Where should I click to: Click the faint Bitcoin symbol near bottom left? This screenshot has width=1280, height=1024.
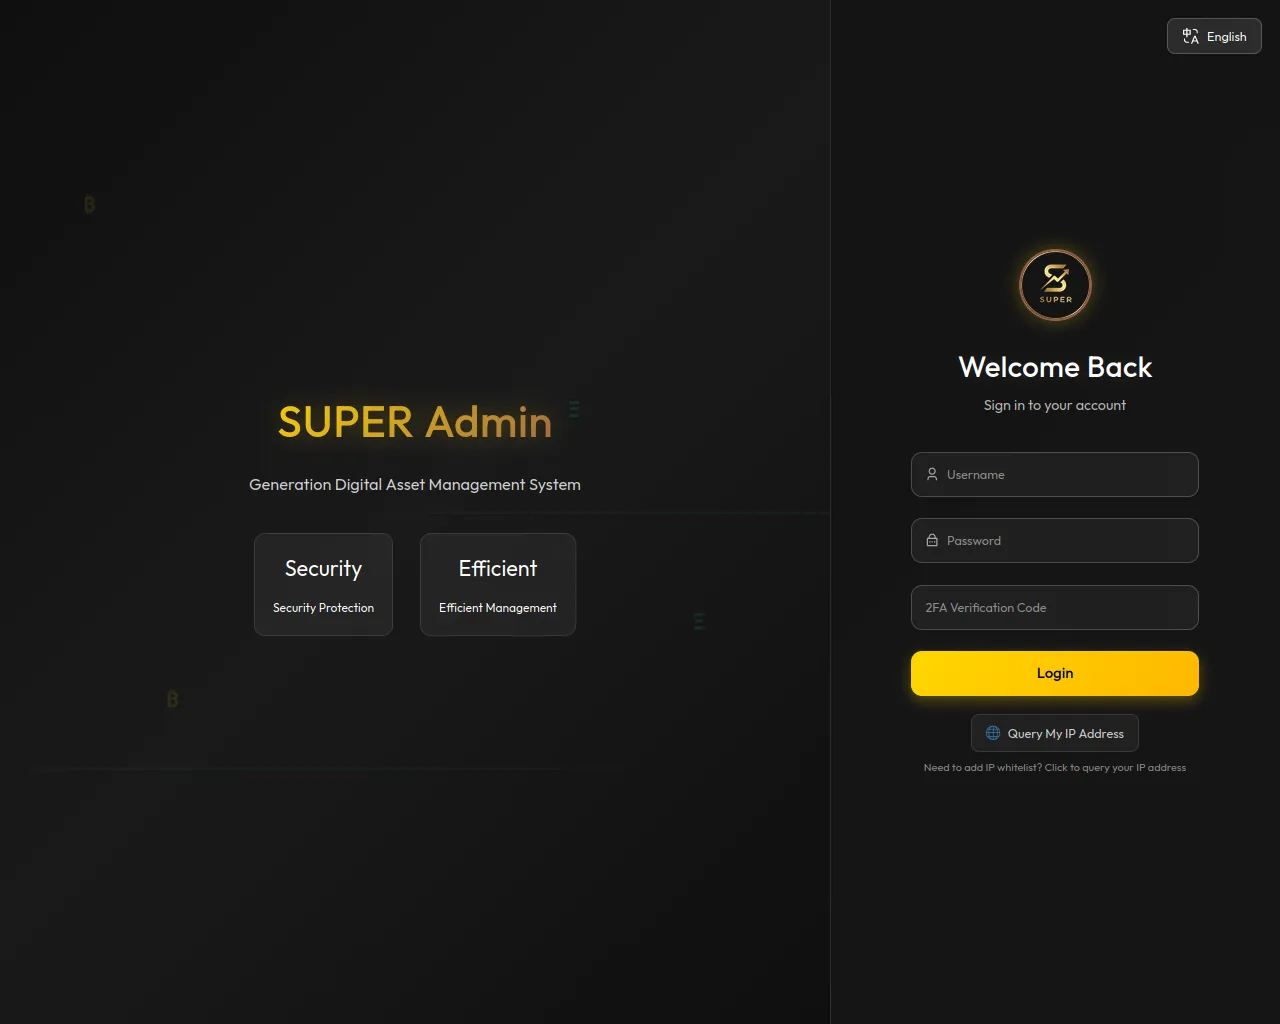[172, 699]
